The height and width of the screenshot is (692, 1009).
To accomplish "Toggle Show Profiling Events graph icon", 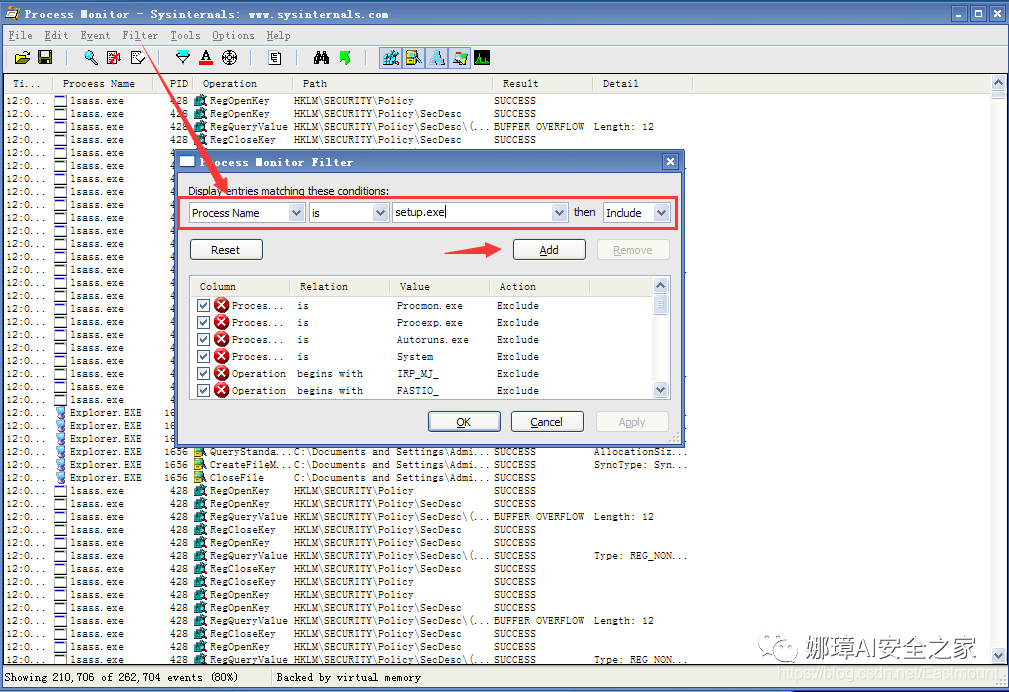I will click(x=482, y=58).
